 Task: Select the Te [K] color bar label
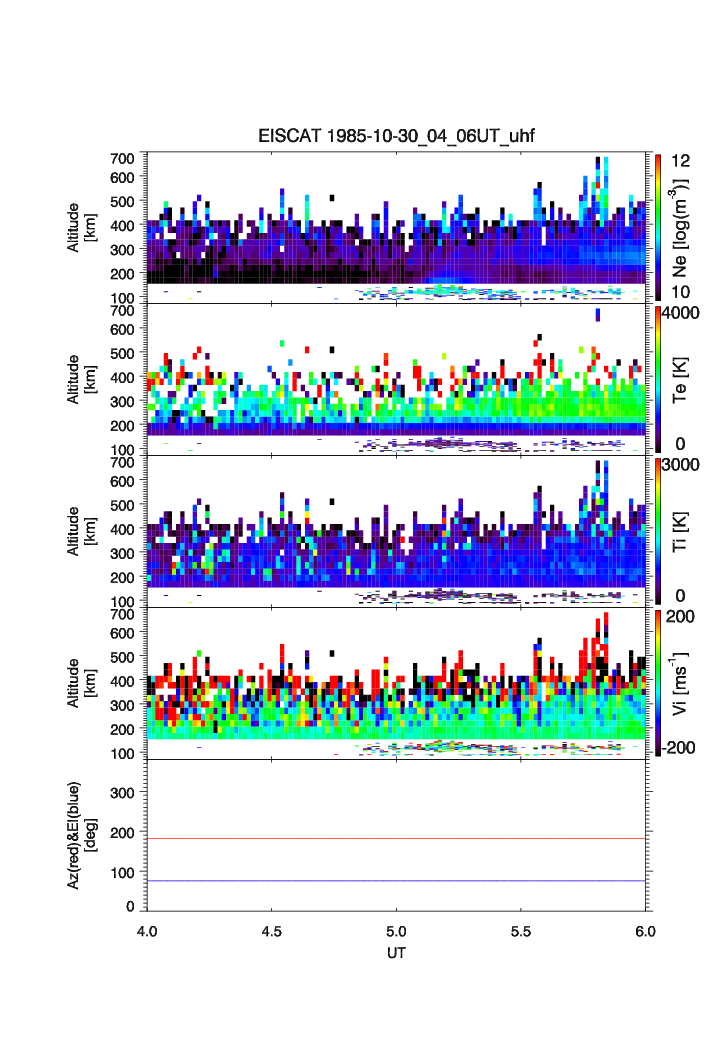coord(681,380)
